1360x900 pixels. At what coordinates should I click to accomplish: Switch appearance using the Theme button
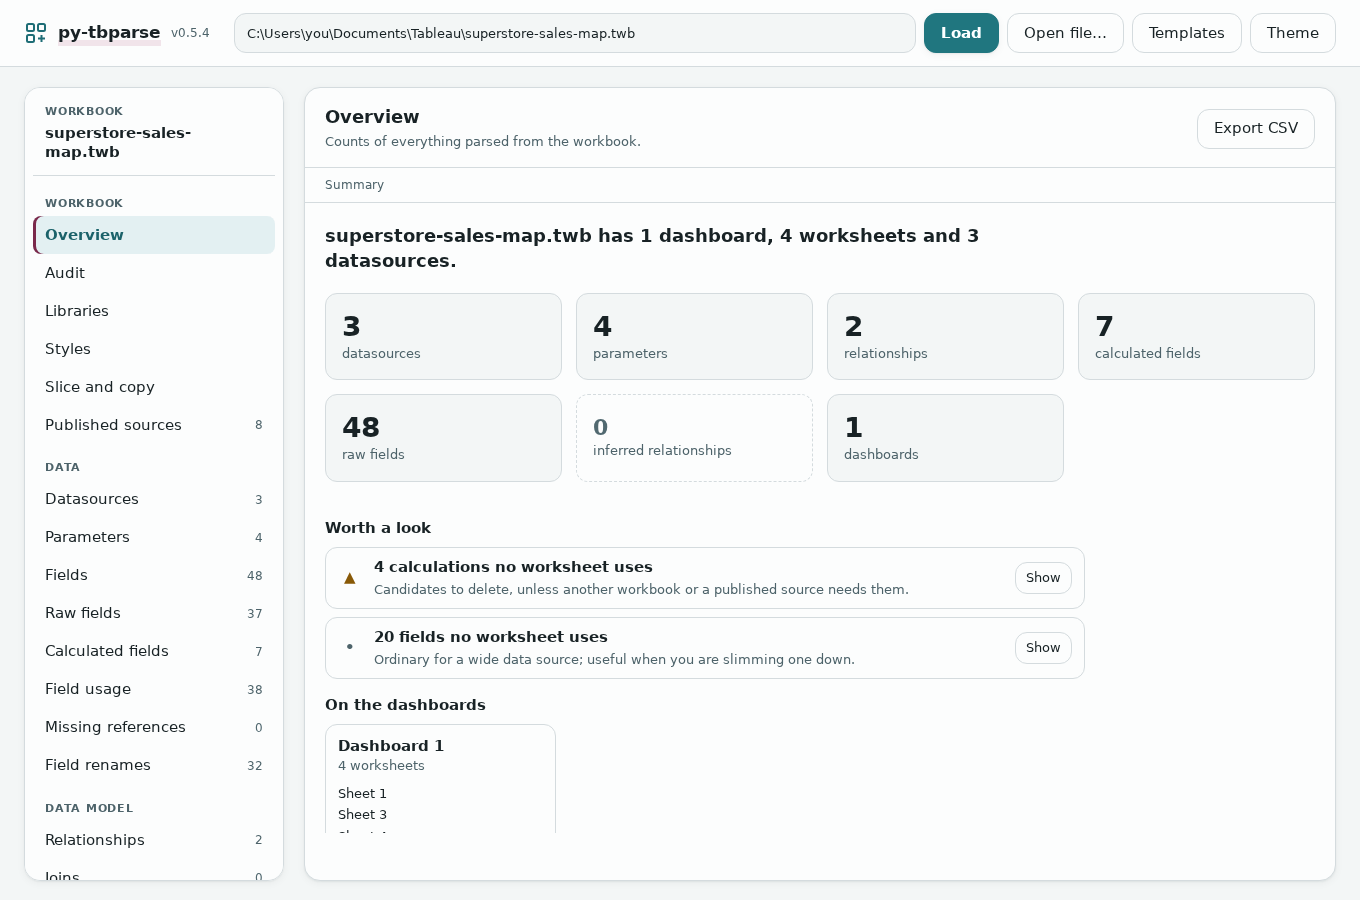[1292, 33]
